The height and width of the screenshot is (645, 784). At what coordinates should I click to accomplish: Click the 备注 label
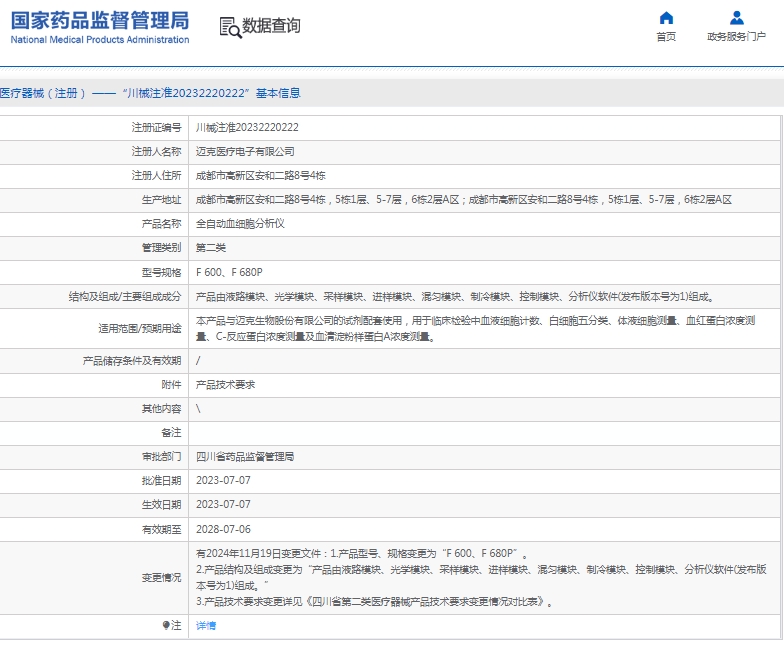click(172, 432)
